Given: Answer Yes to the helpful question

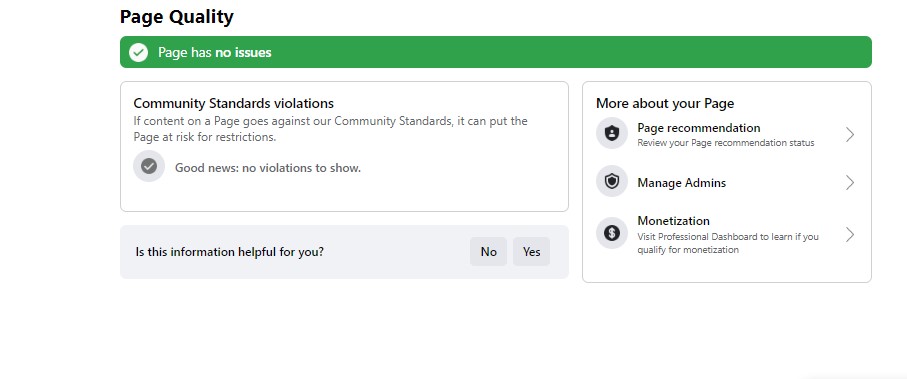Looking at the screenshot, I should point(531,252).
